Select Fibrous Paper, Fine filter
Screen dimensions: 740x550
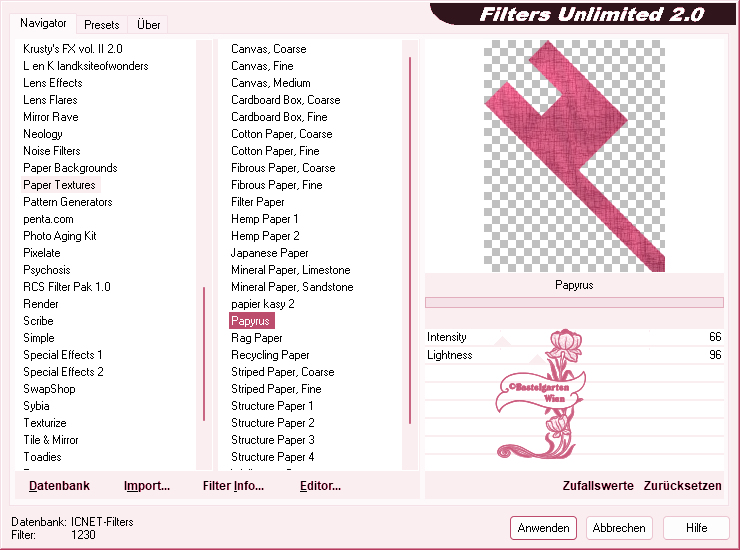(277, 185)
